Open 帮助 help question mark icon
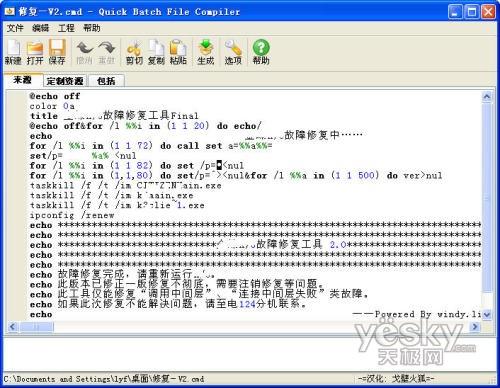Viewport: 500px width, 388px height. (x=261, y=51)
